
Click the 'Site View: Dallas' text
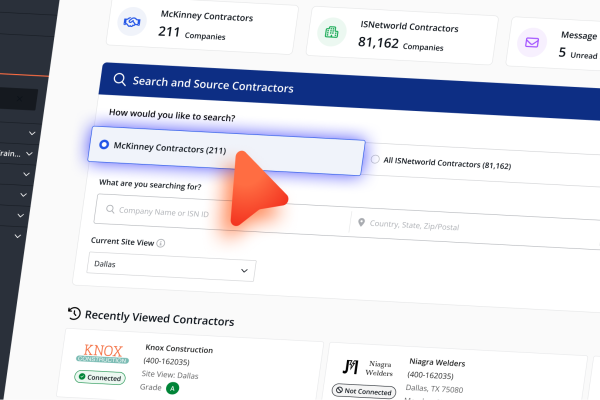coord(170,375)
